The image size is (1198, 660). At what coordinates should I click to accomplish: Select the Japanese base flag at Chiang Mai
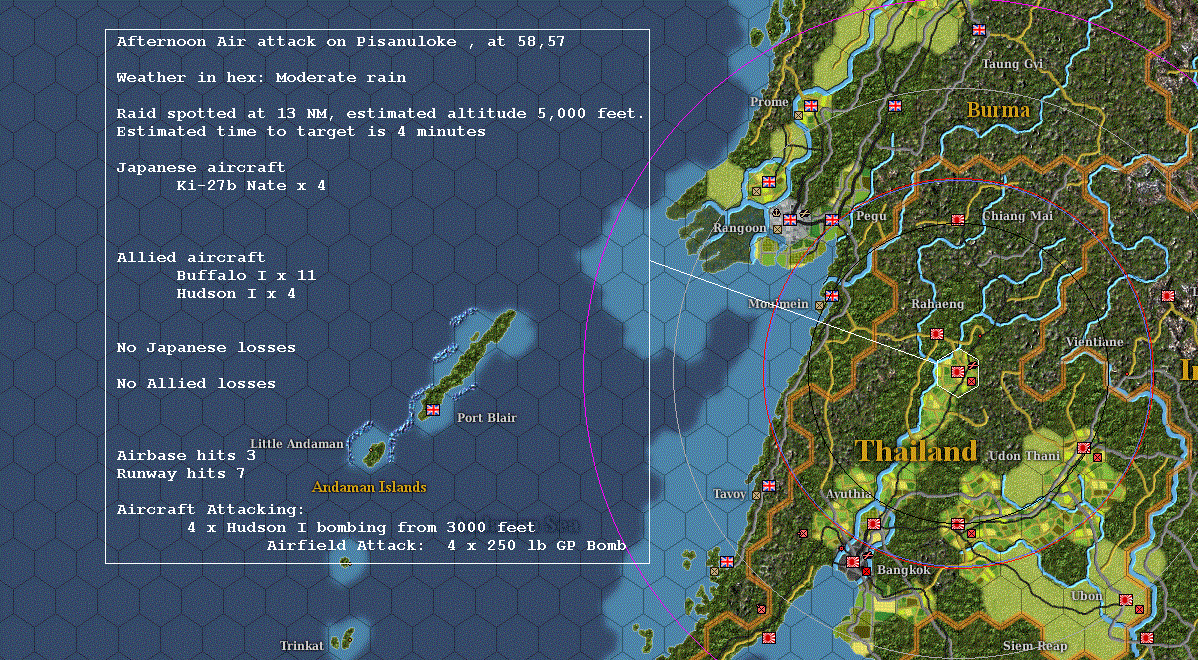coord(957,219)
